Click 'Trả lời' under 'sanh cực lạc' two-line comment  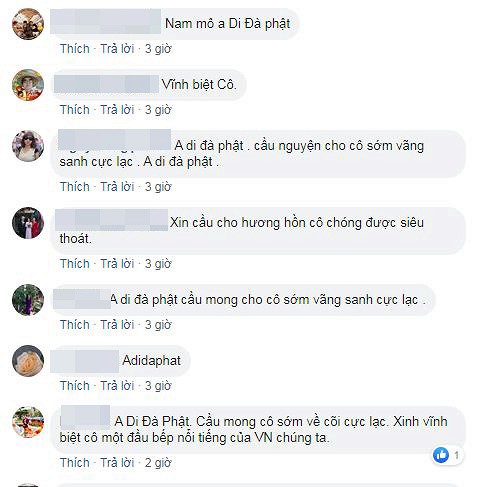coord(117,187)
